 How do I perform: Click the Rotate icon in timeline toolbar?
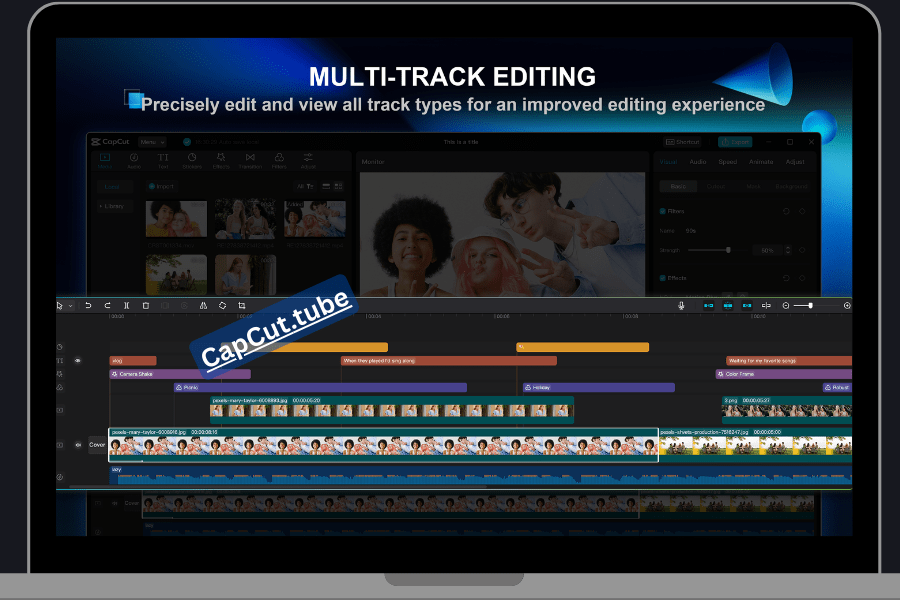[223, 306]
